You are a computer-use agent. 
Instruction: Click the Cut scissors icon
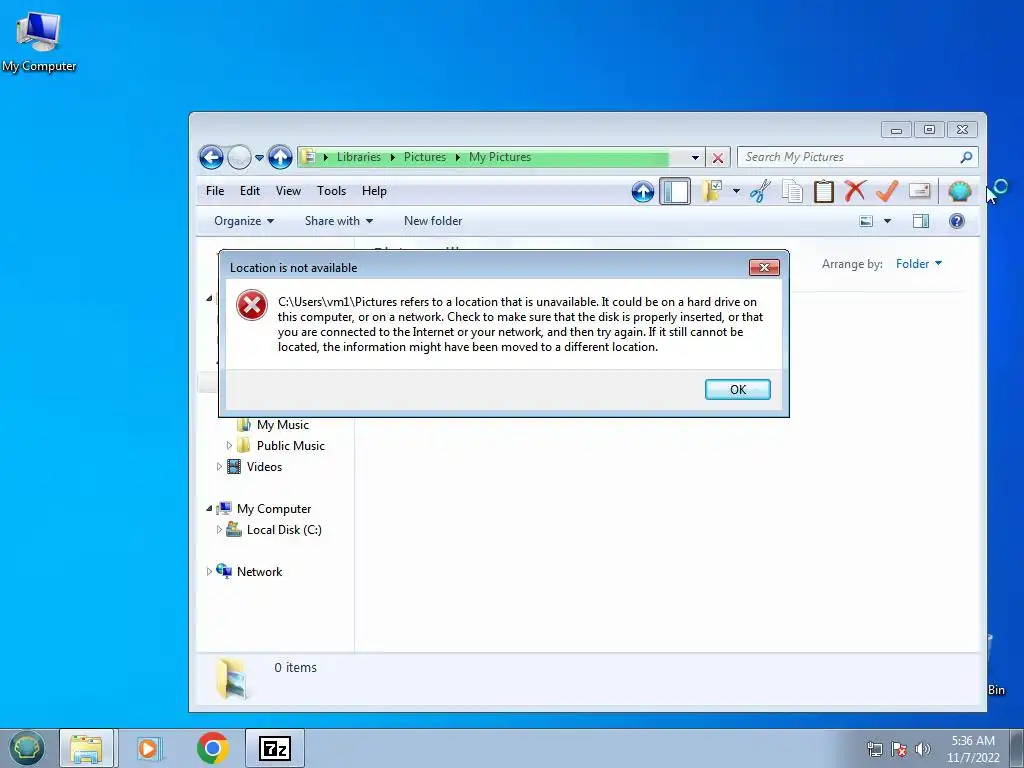760,191
